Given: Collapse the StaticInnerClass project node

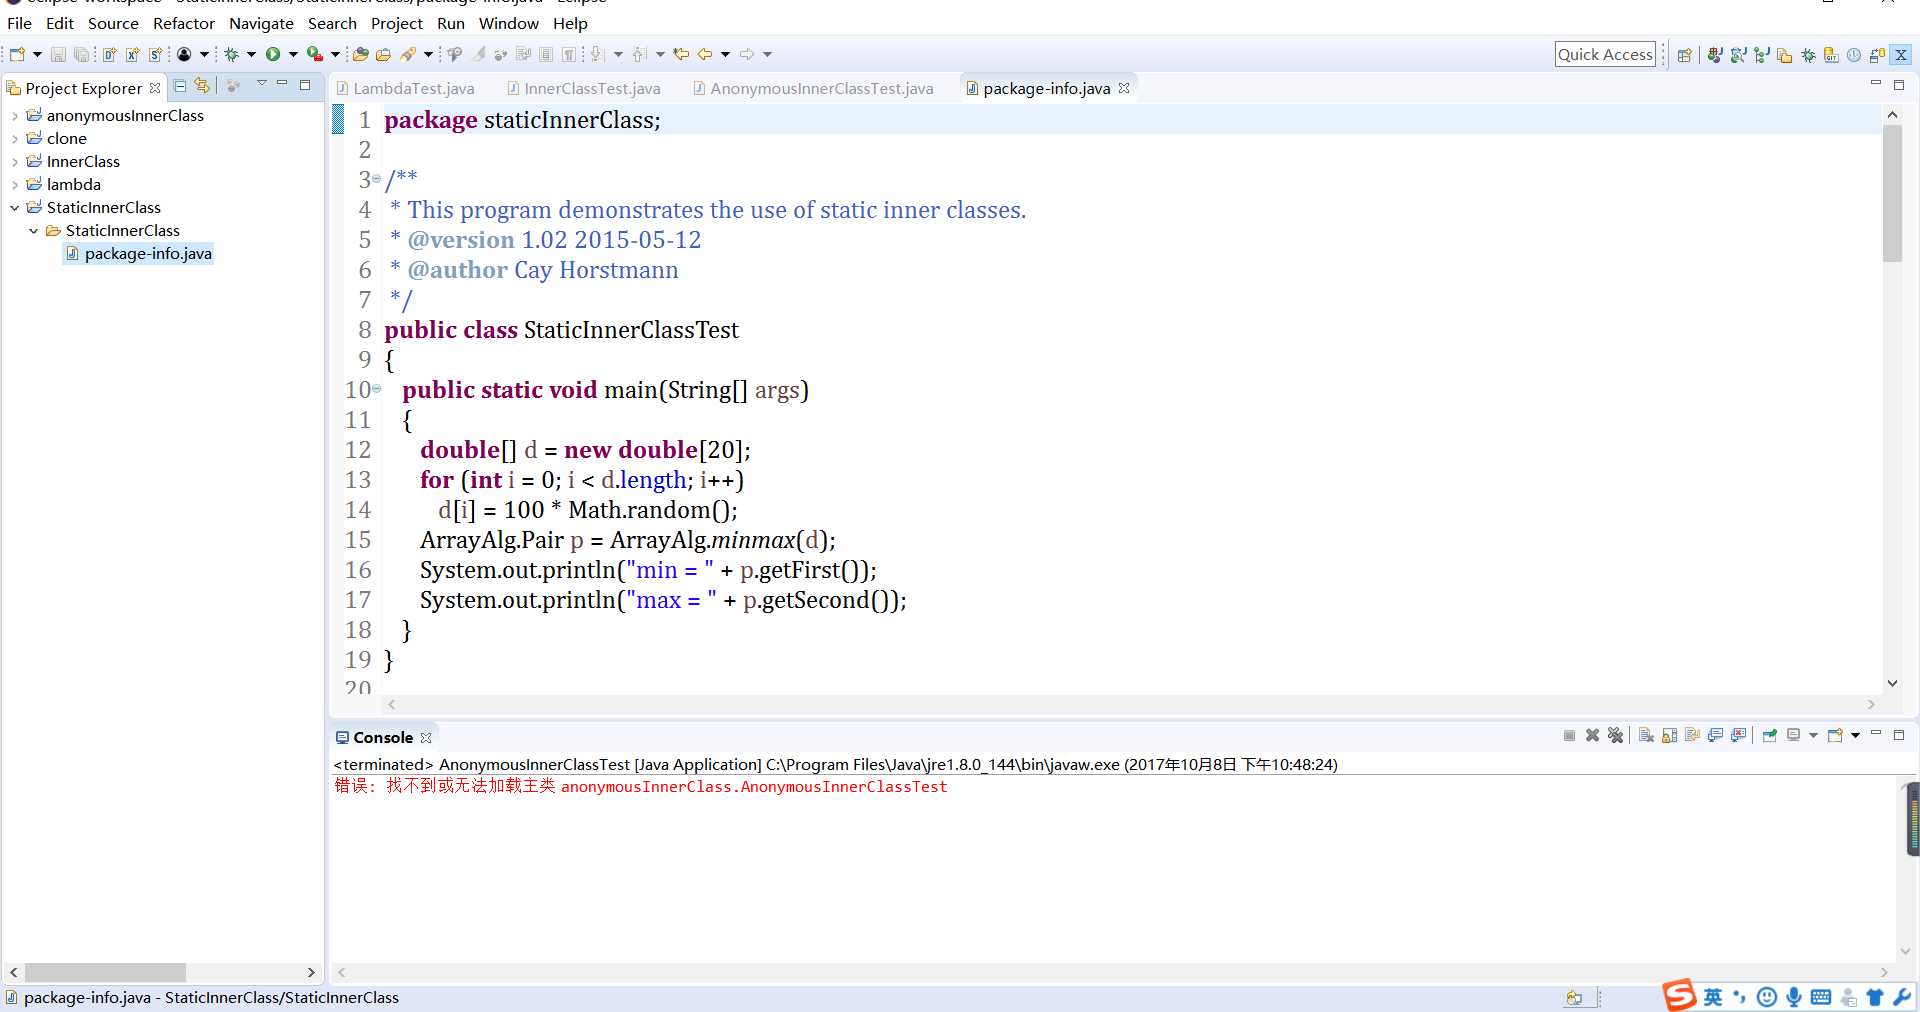Looking at the screenshot, I should [14, 208].
